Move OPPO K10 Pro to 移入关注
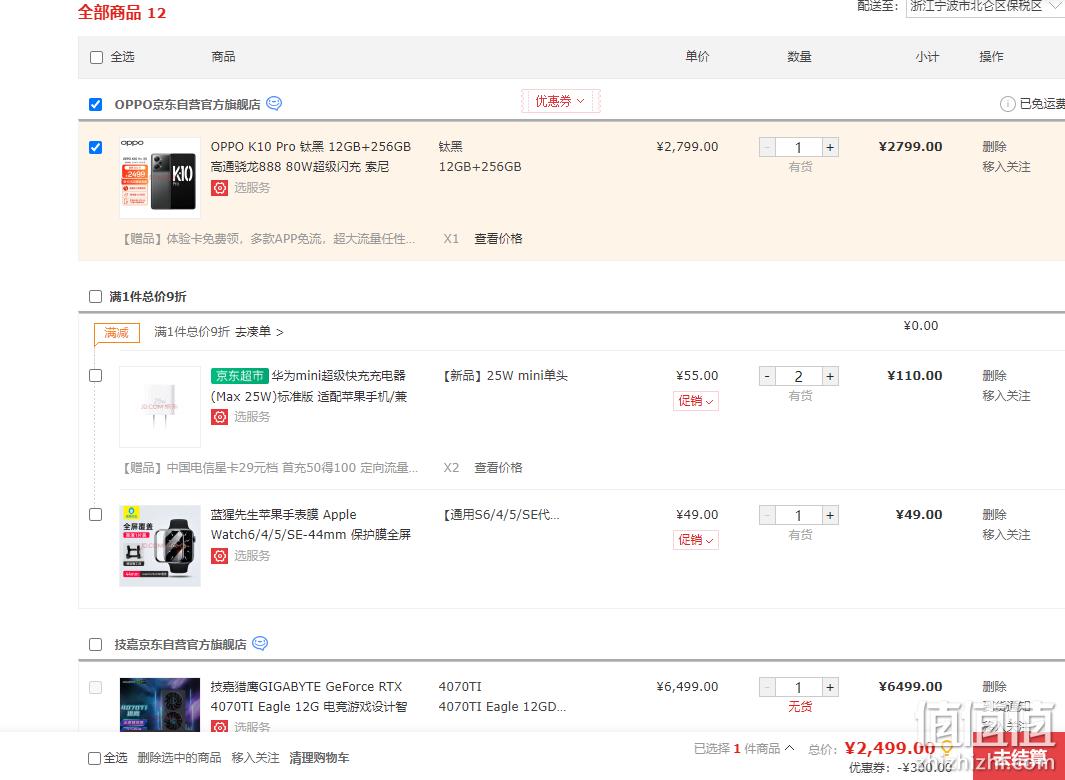This screenshot has width=1065, height=780. pyautogui.click(x=1006, y=166)
